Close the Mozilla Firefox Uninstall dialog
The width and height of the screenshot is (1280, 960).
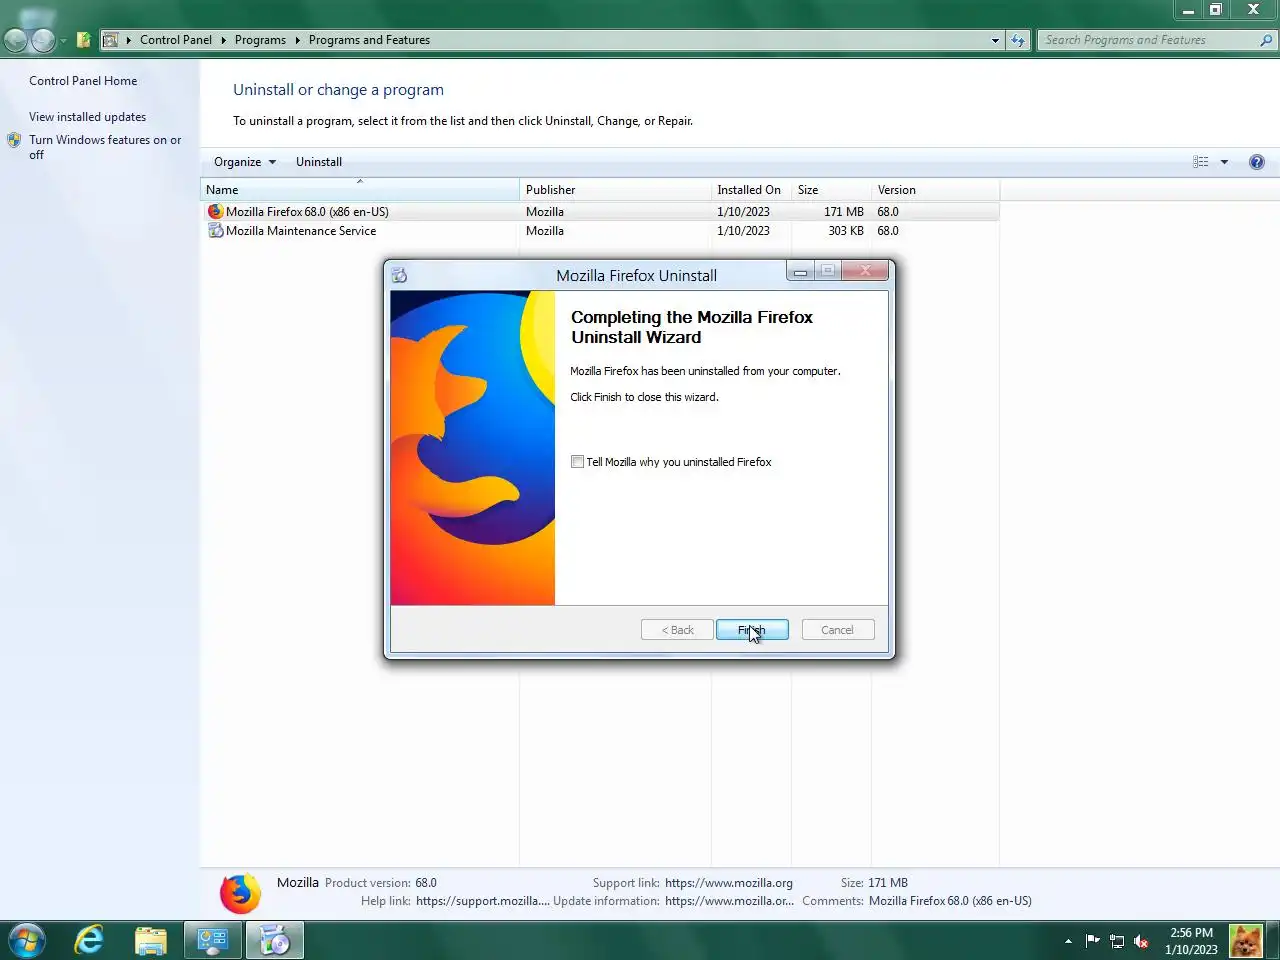(865, 271)
